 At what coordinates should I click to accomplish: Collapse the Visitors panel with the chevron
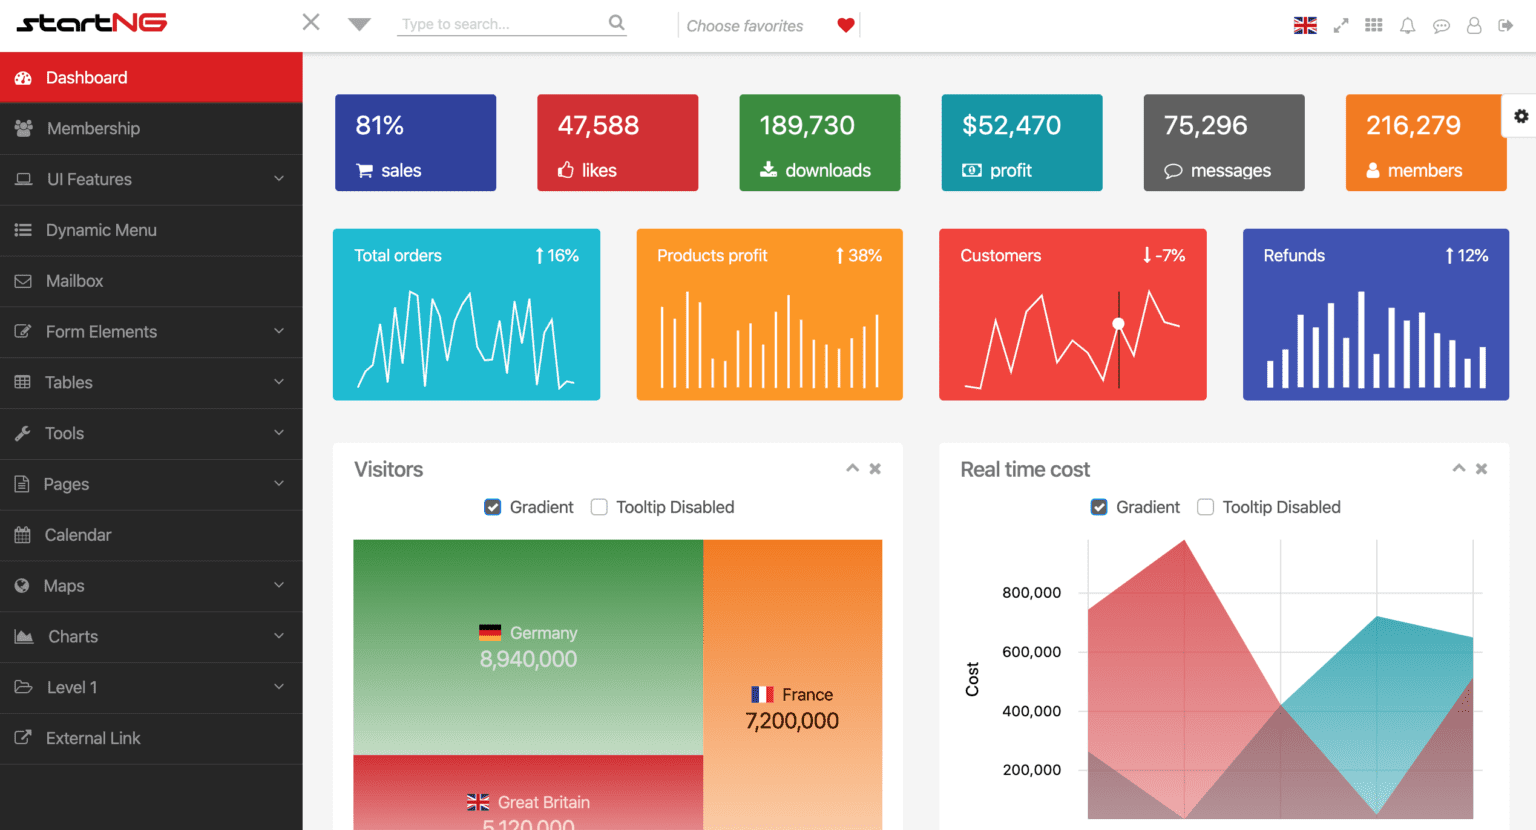(852, 468)
